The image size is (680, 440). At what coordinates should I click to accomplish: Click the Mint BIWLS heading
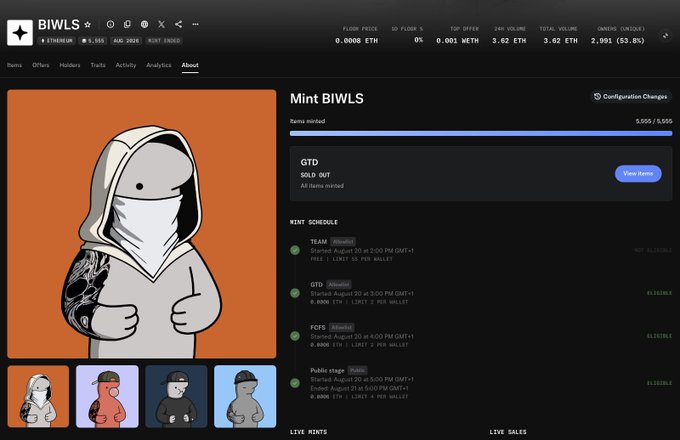[x=327, y=98]
